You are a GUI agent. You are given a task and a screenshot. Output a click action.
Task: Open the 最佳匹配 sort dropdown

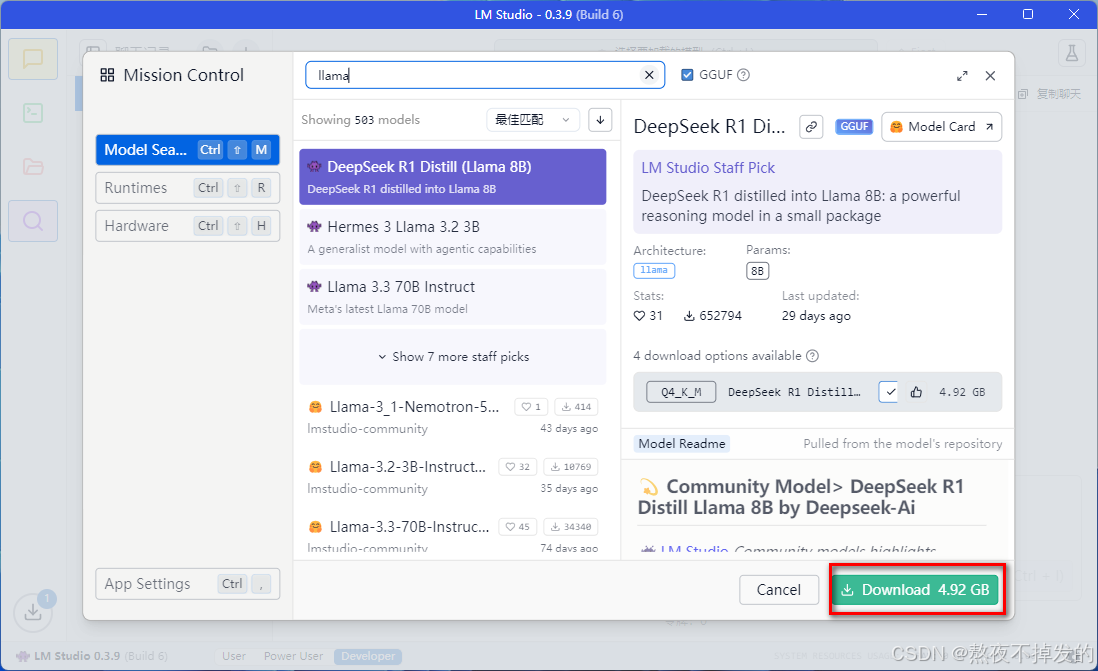tap(533, 120)
